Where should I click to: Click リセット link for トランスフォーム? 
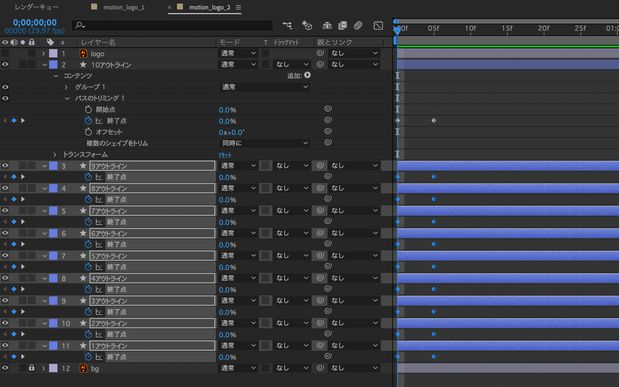click(x=225, y=155)
